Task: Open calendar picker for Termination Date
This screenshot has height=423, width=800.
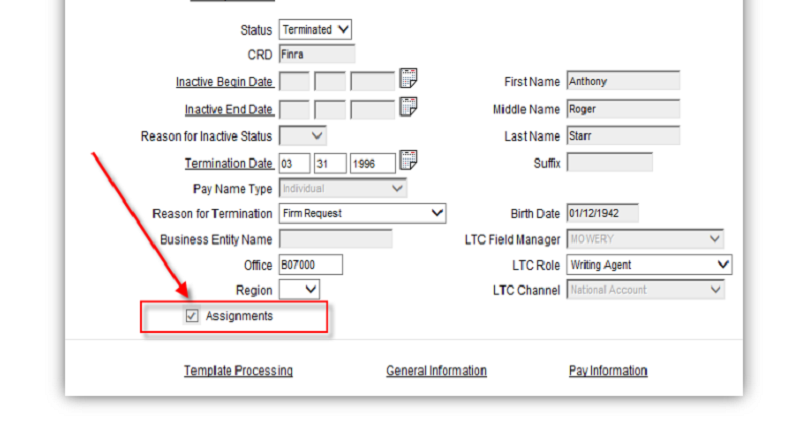Action: pyautogui.click(x=408, y=160)
